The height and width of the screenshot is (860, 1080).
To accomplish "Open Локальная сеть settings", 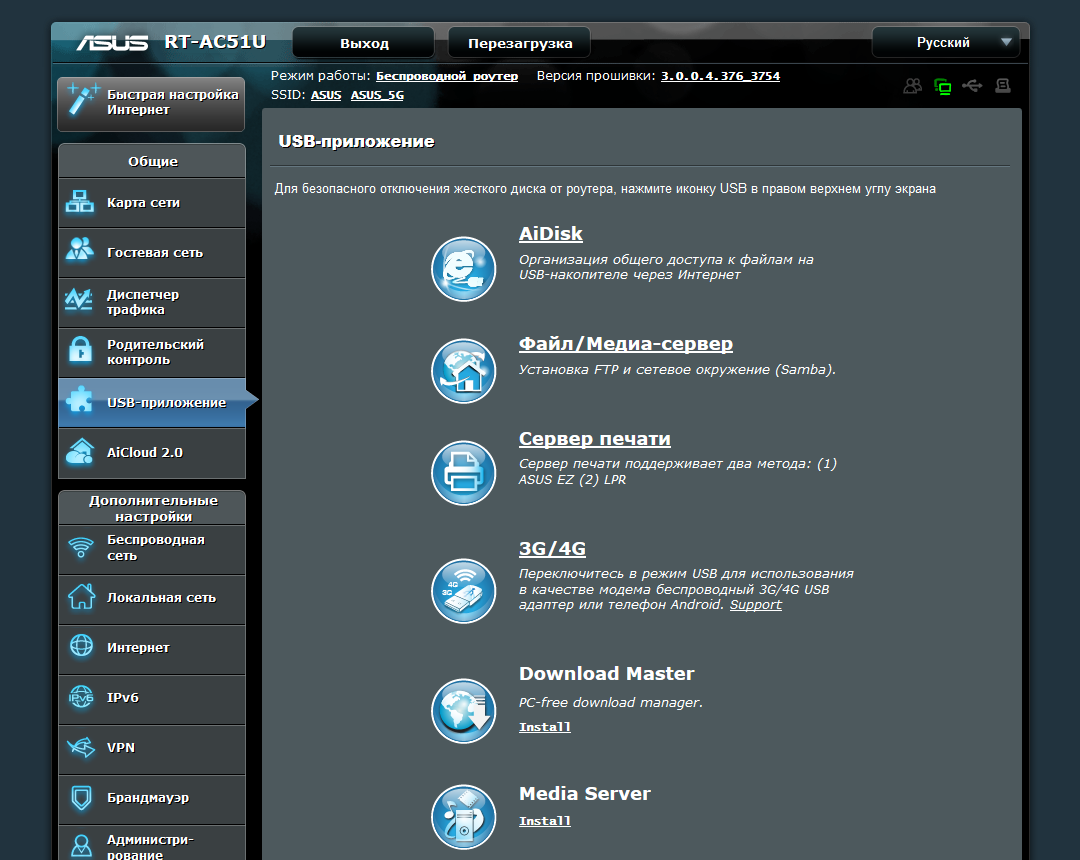I will click(x=152, y=599).
